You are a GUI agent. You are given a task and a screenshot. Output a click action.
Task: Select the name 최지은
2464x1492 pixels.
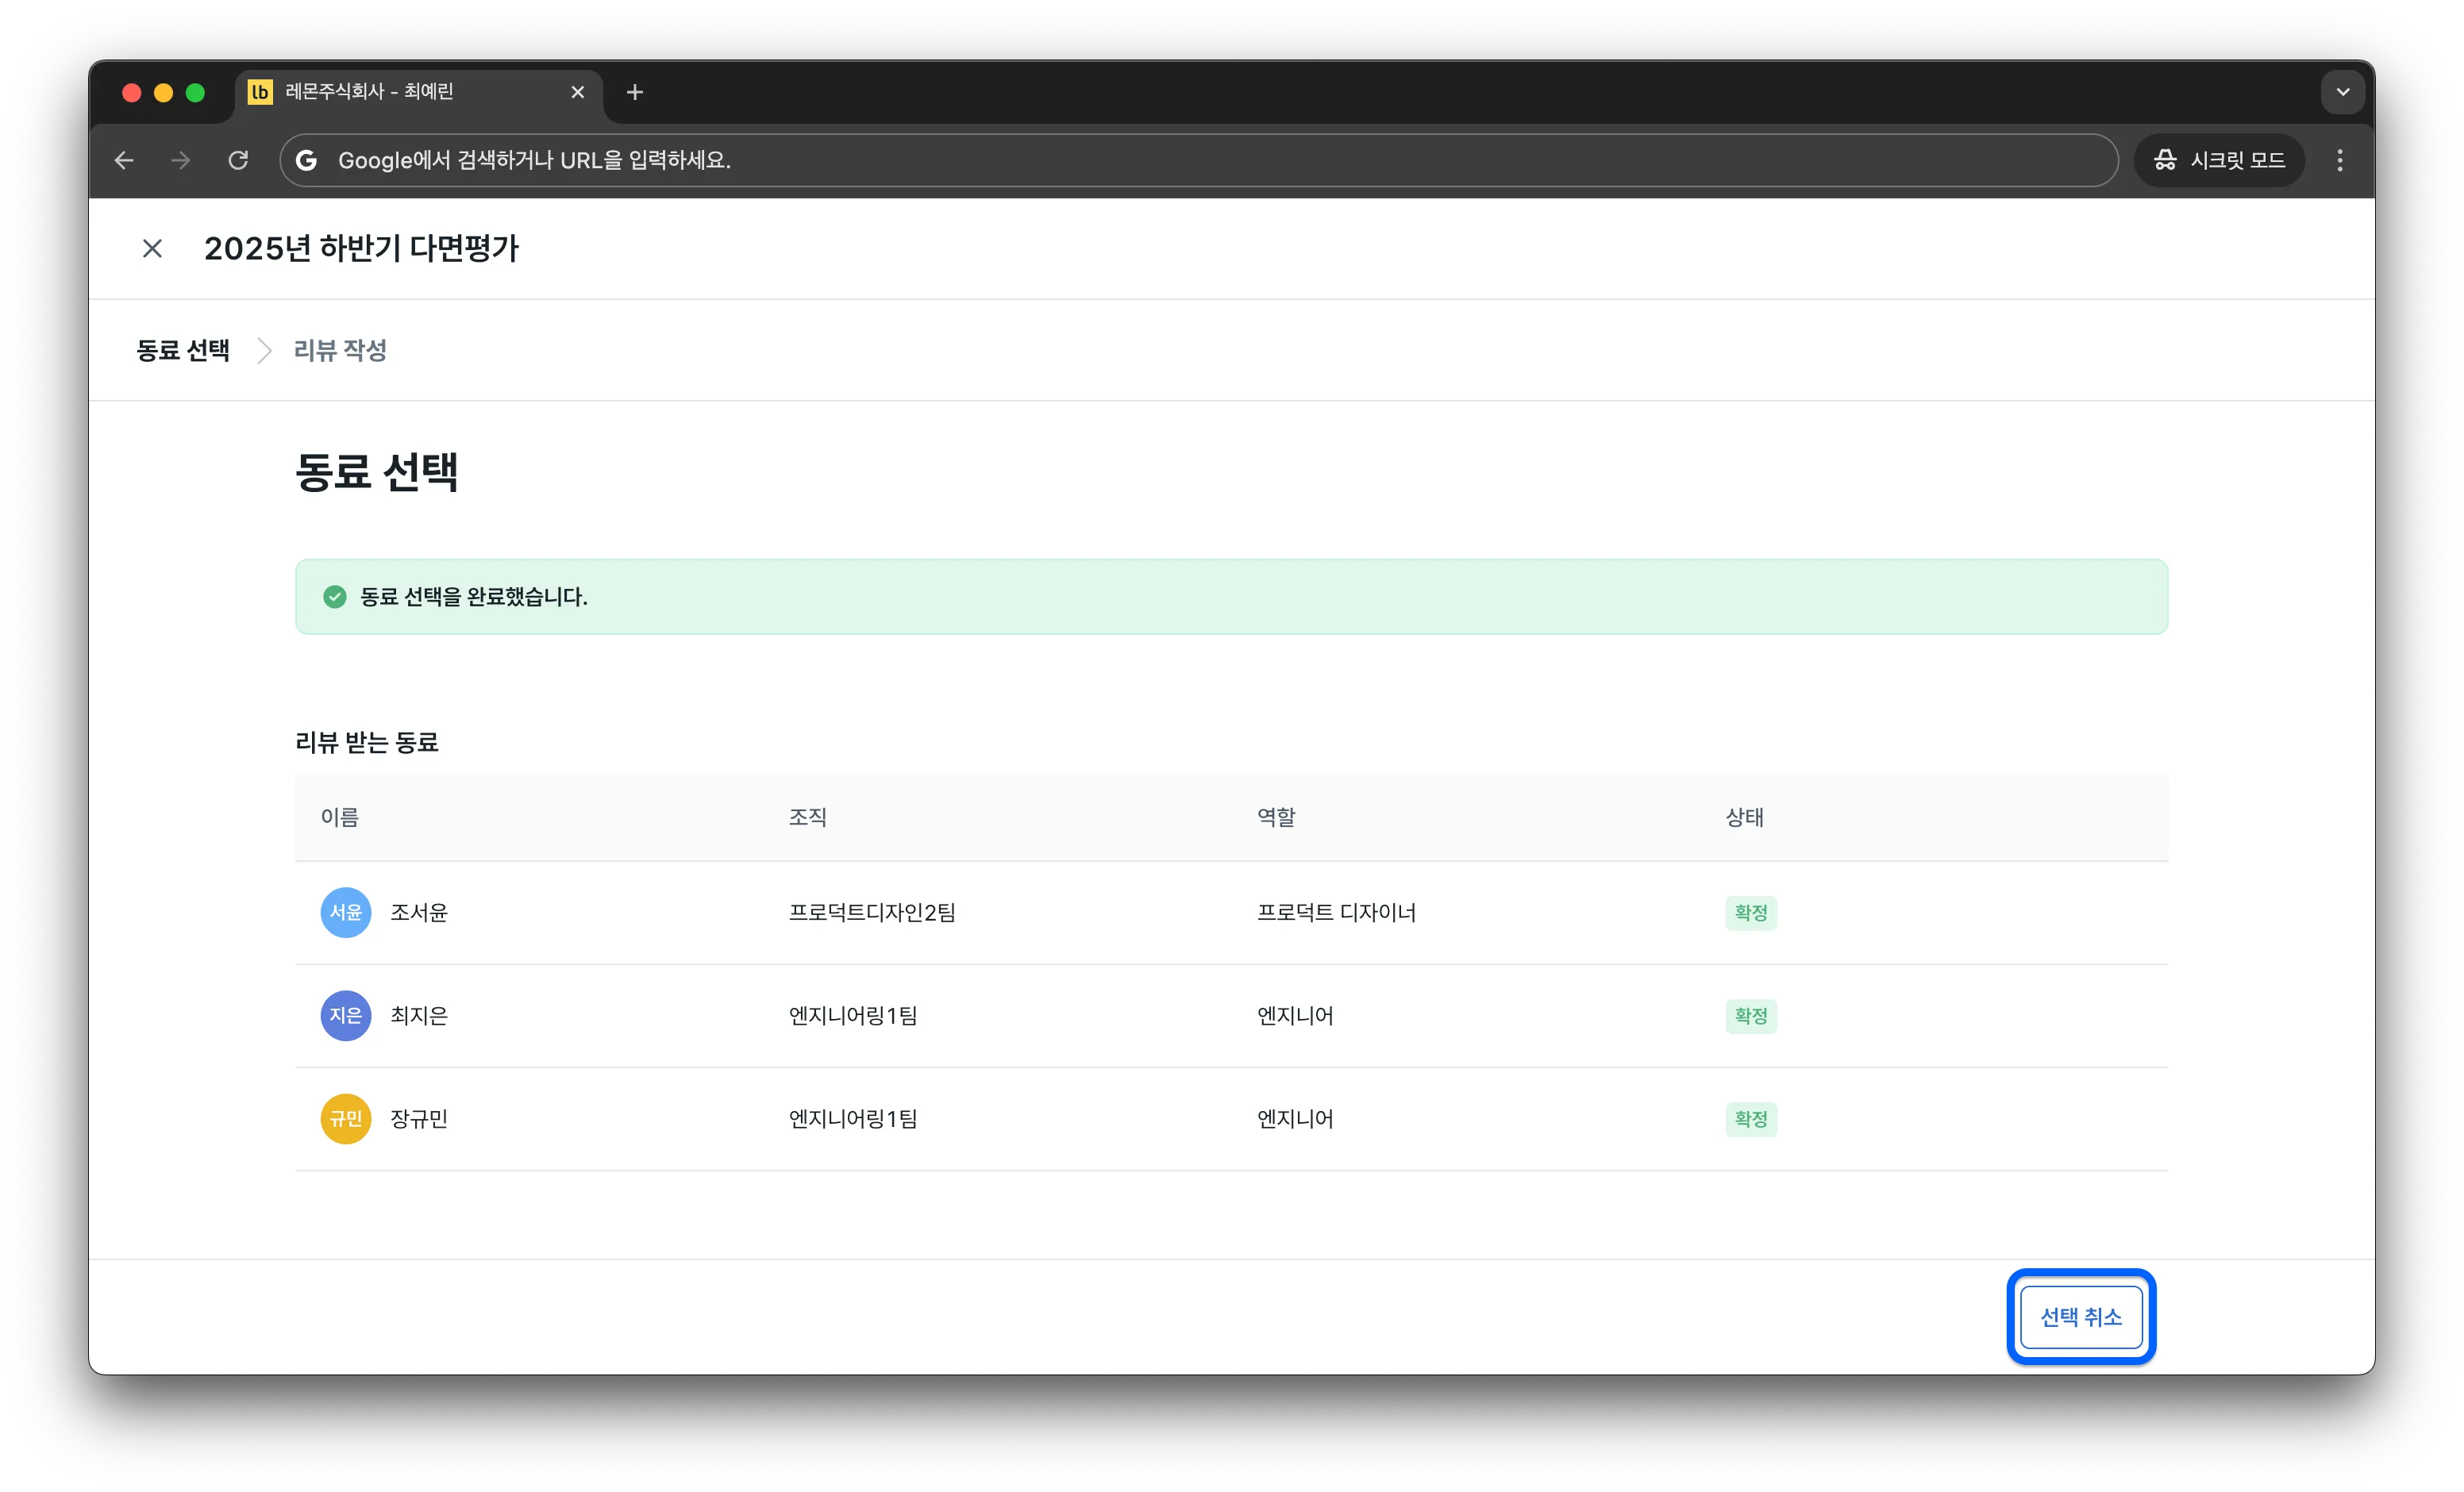point(419,1015)
